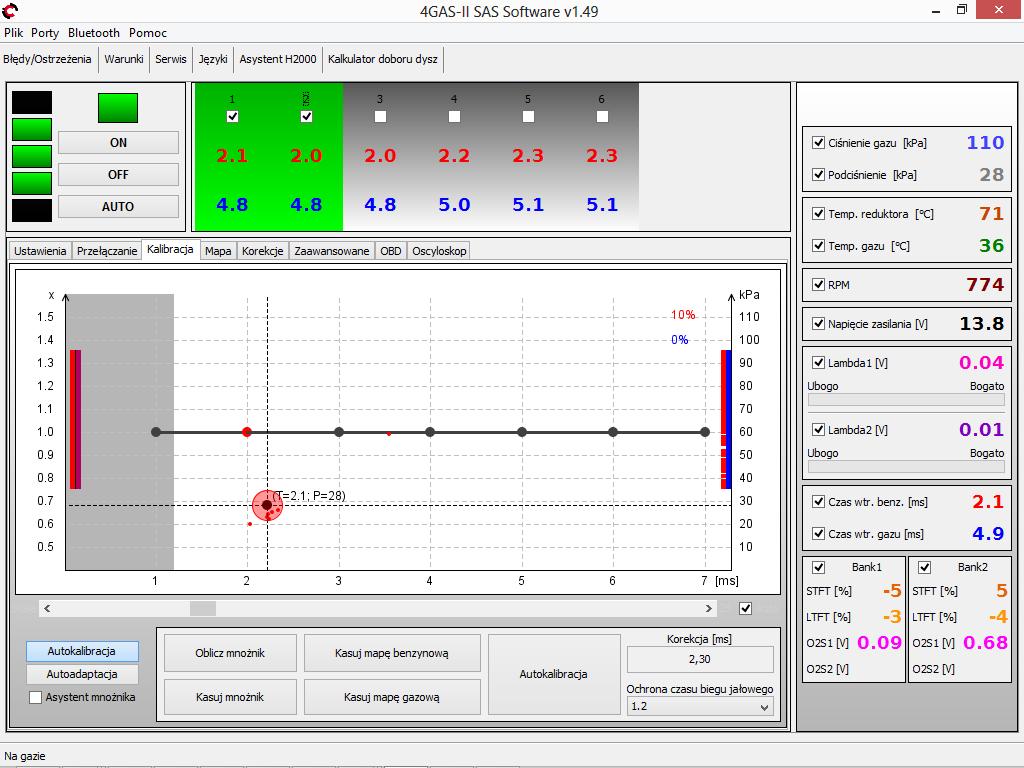Switch to the OBD tab
Image resolution: width=1024 pixels, height=768 pixels.
391,251
